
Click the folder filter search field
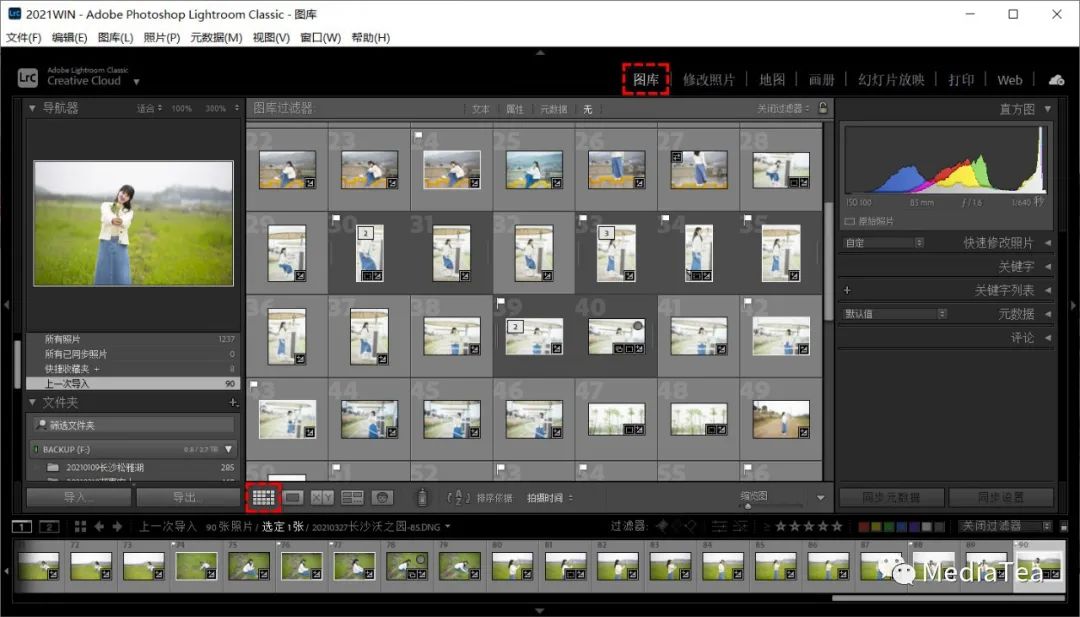[x=133, y=425]
